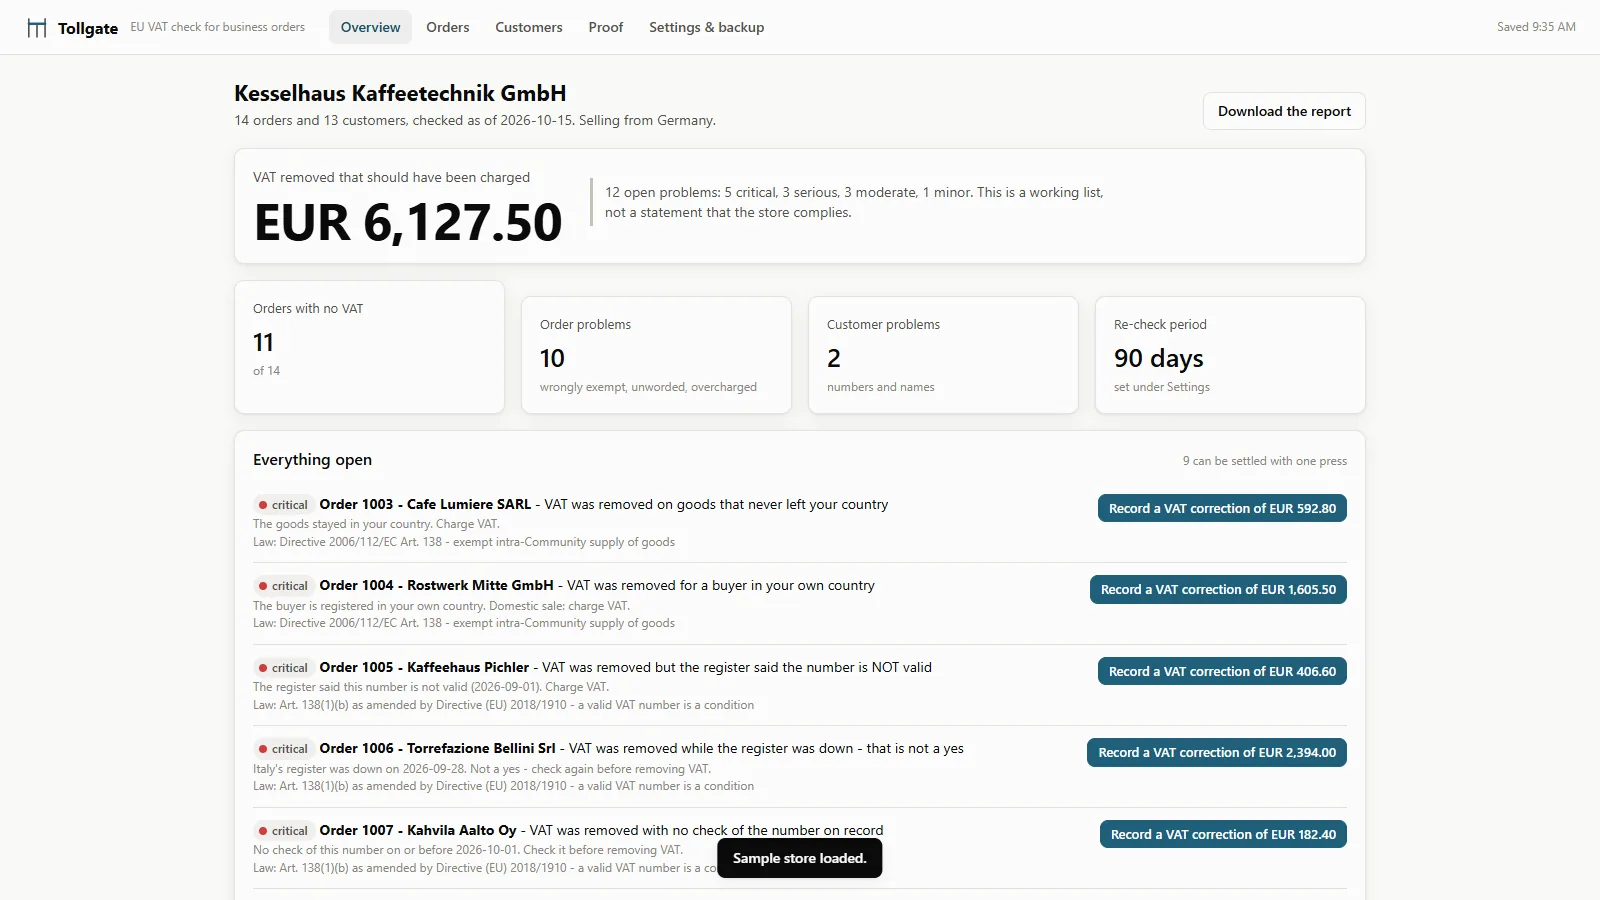The image size is (1600, 900).
Task: Click the EUR 6,127.50 total amount
Action: tap(408, 222)
